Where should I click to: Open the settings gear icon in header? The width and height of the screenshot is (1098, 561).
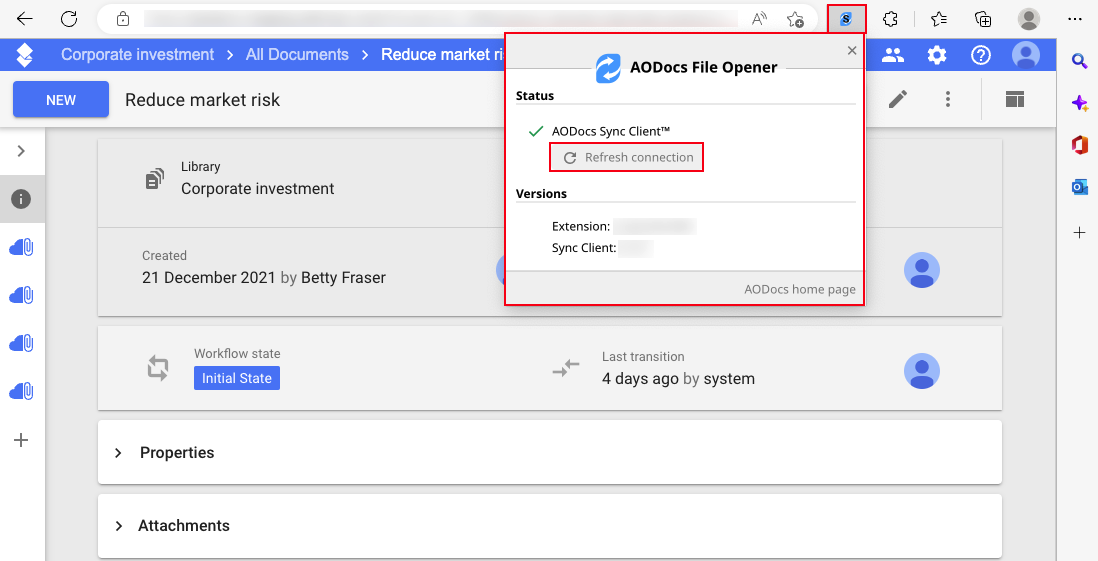(937, 55)
